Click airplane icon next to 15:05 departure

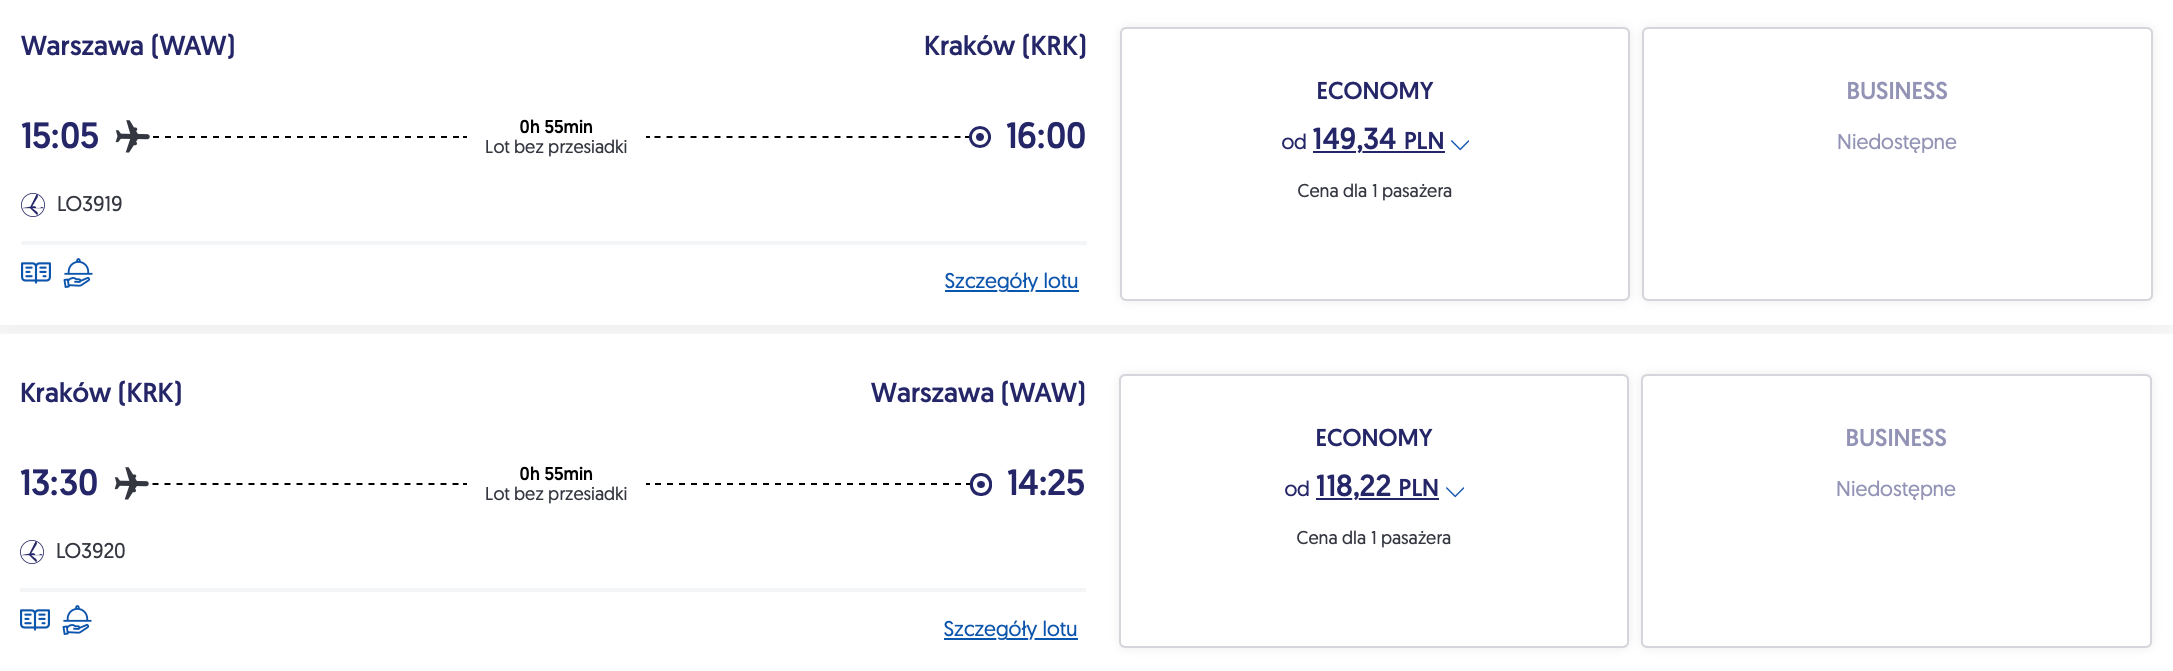(x=132, y=136)
